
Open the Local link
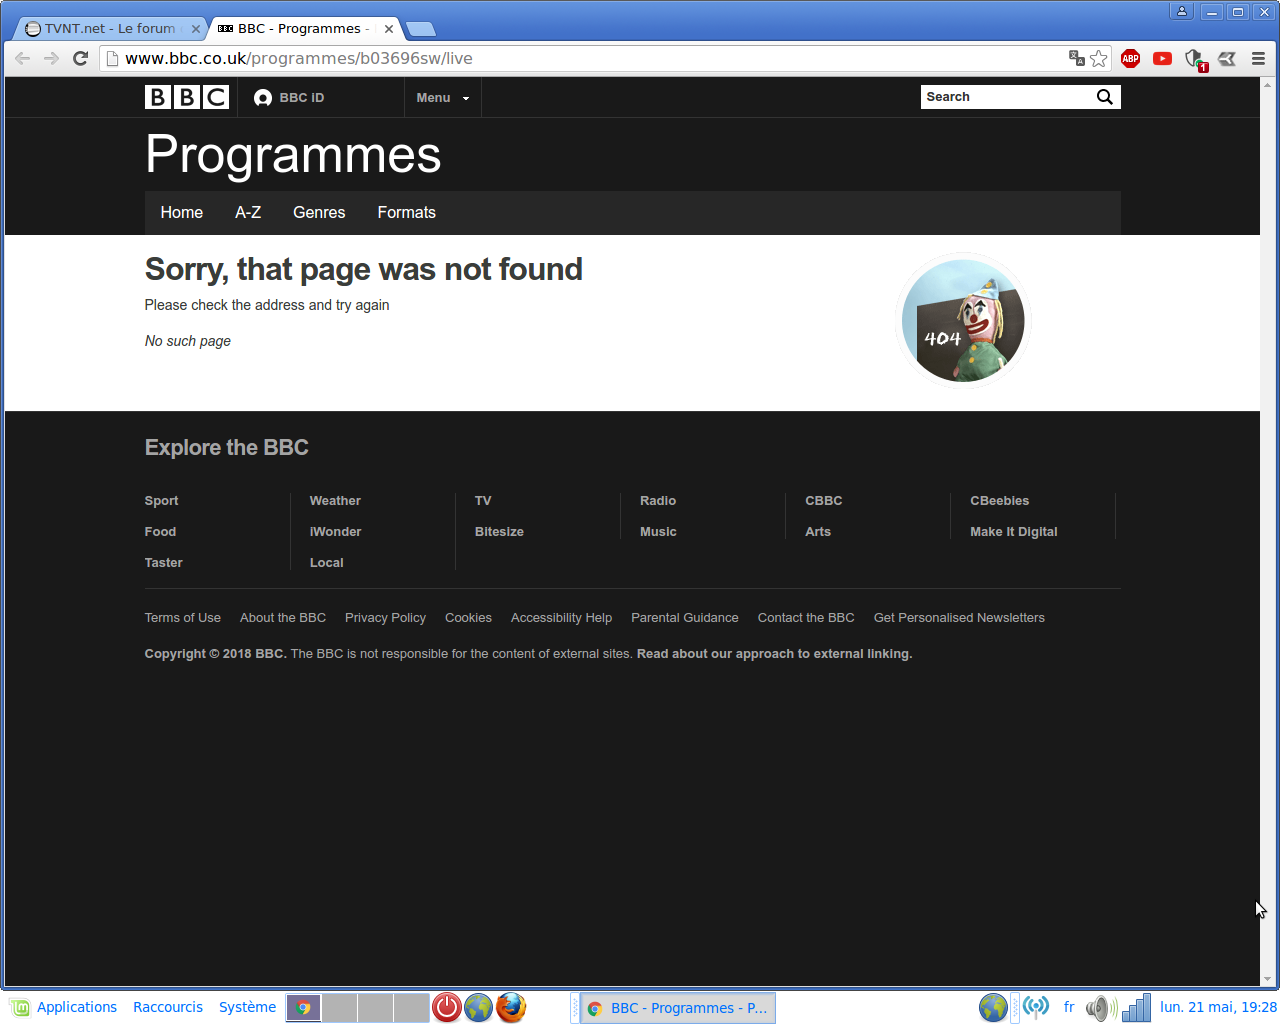[x=326, y=563]
